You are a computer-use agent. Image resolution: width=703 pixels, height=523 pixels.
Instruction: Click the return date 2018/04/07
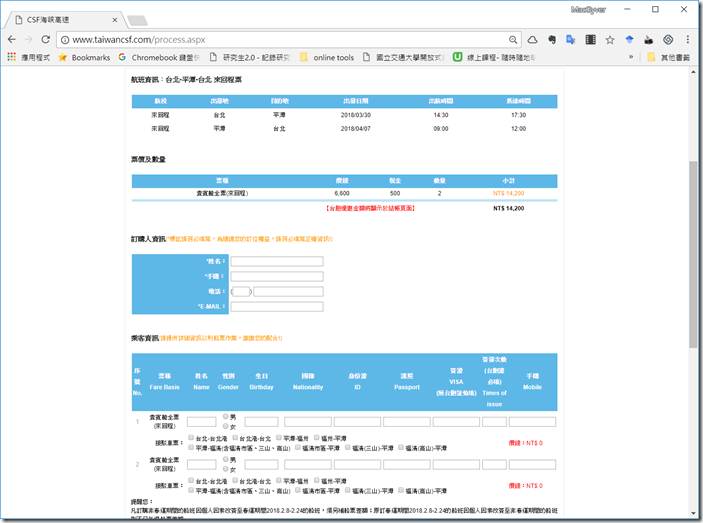356,129
